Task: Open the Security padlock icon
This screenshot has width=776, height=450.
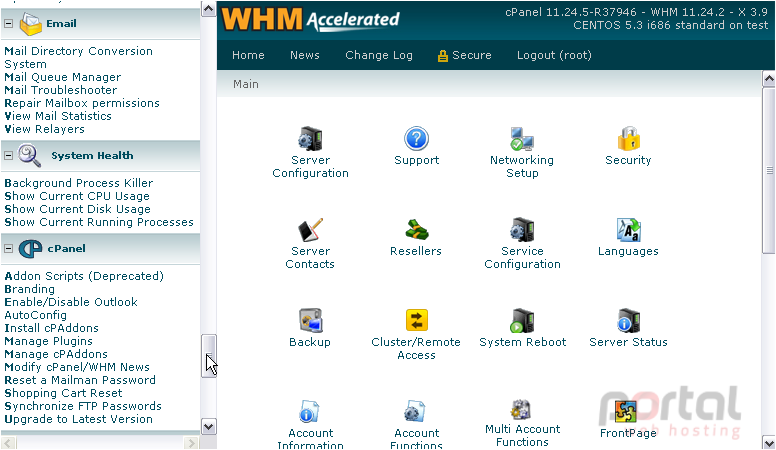Action: [629, 139]
